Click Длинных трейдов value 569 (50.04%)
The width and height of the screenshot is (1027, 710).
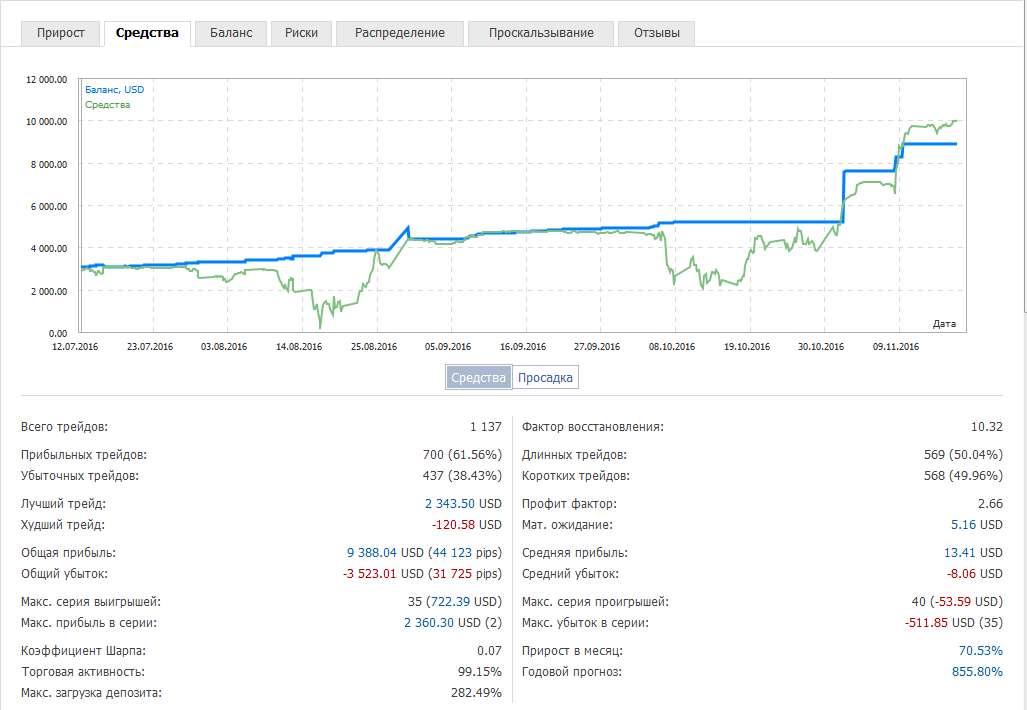(963, 455)
